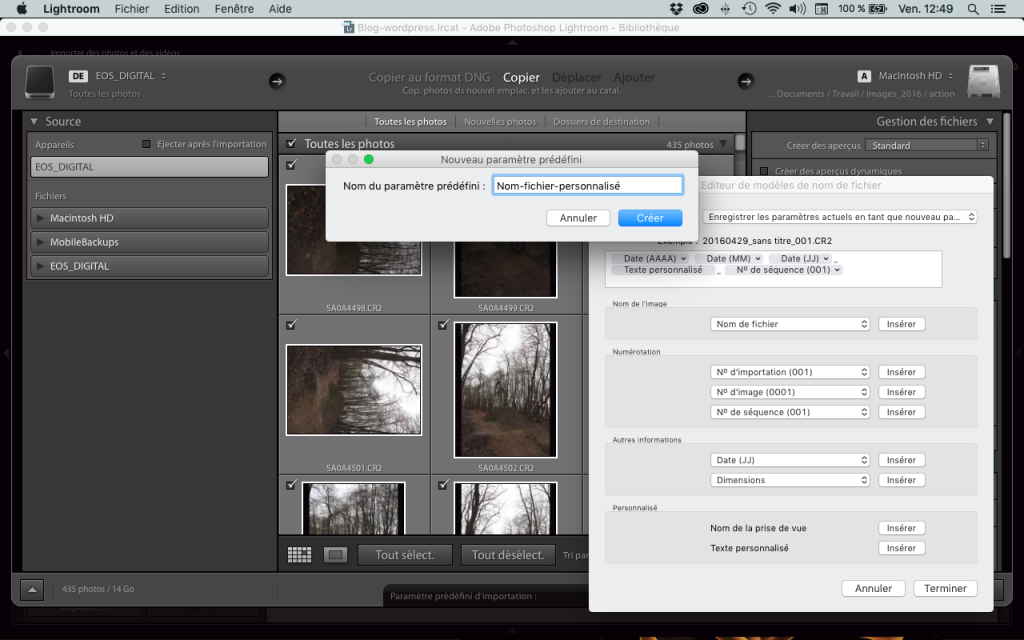The width and height of the screenshot is (1024, 640).
Task: Open the Apple menu
Action: pos(22,8)
